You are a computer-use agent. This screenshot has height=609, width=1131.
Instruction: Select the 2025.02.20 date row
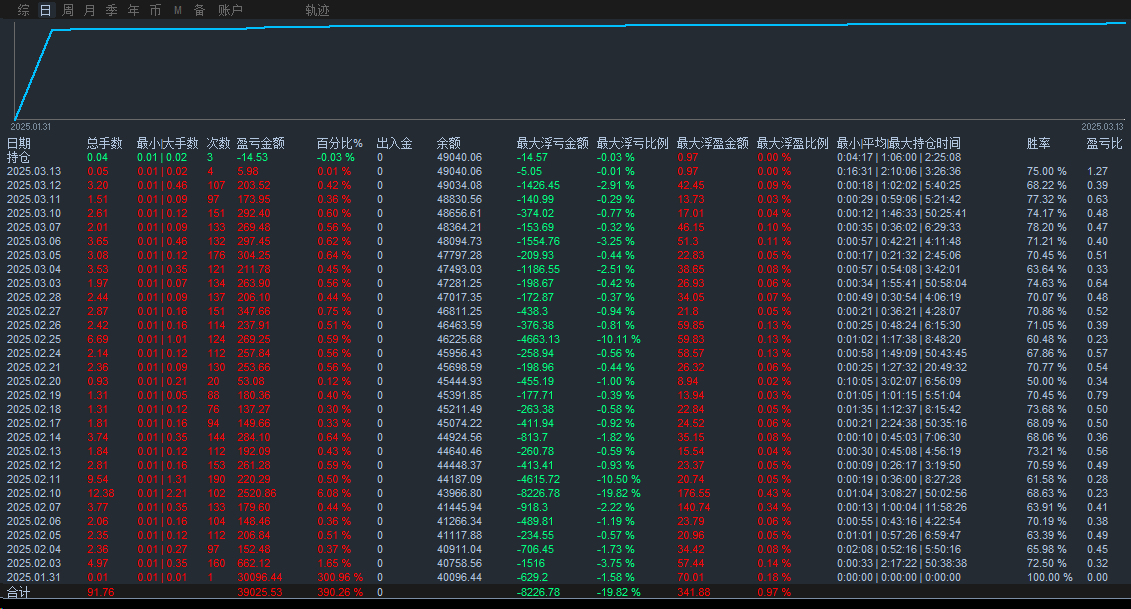tap(34, 382)
